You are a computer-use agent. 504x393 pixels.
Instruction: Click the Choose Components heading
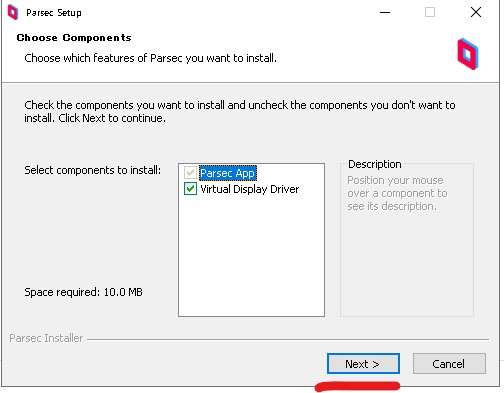point(74,38)
